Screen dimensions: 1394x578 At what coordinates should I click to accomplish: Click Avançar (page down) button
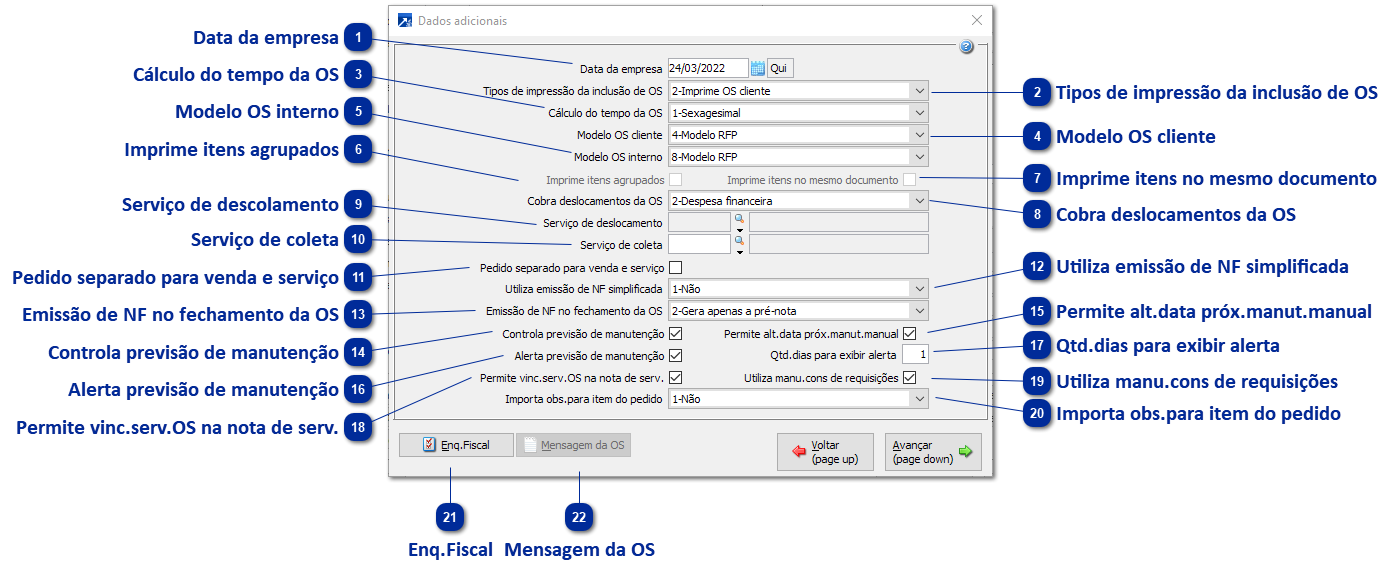(x=933, y=452)
